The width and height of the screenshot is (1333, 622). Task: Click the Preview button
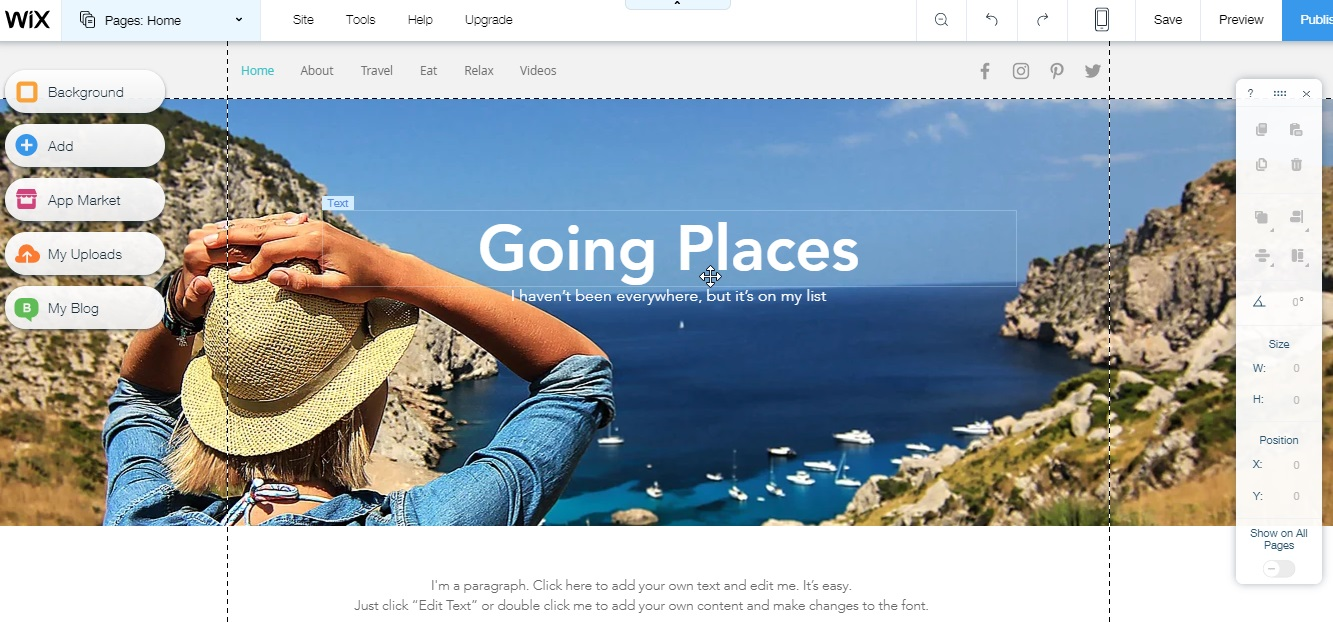(1241, 20)
